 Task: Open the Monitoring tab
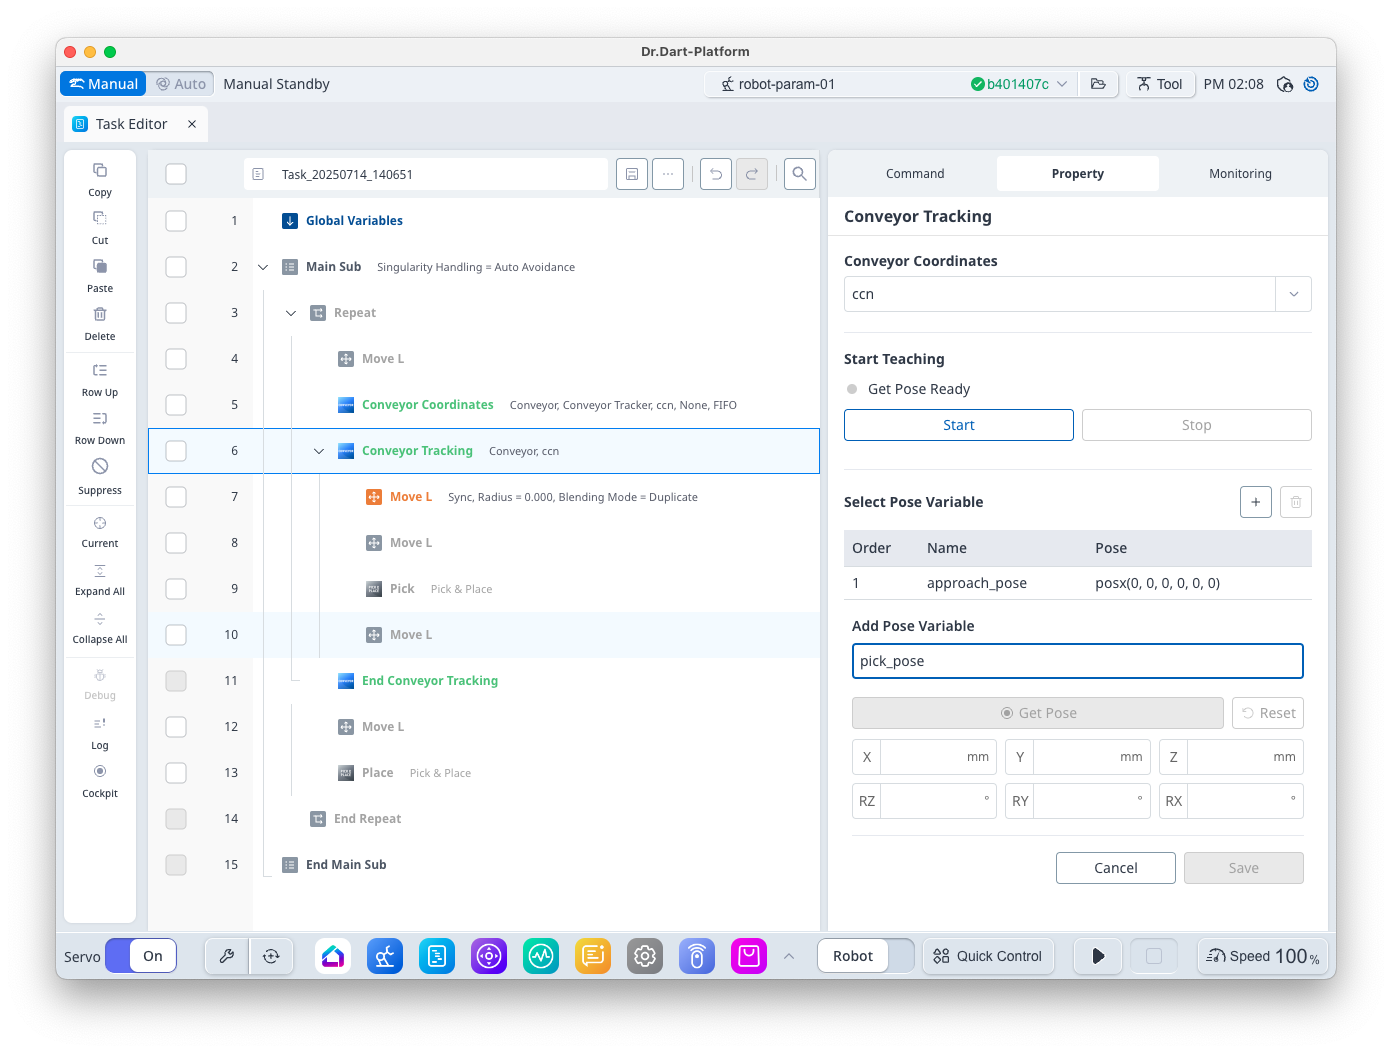click(x=1240, y=173)
